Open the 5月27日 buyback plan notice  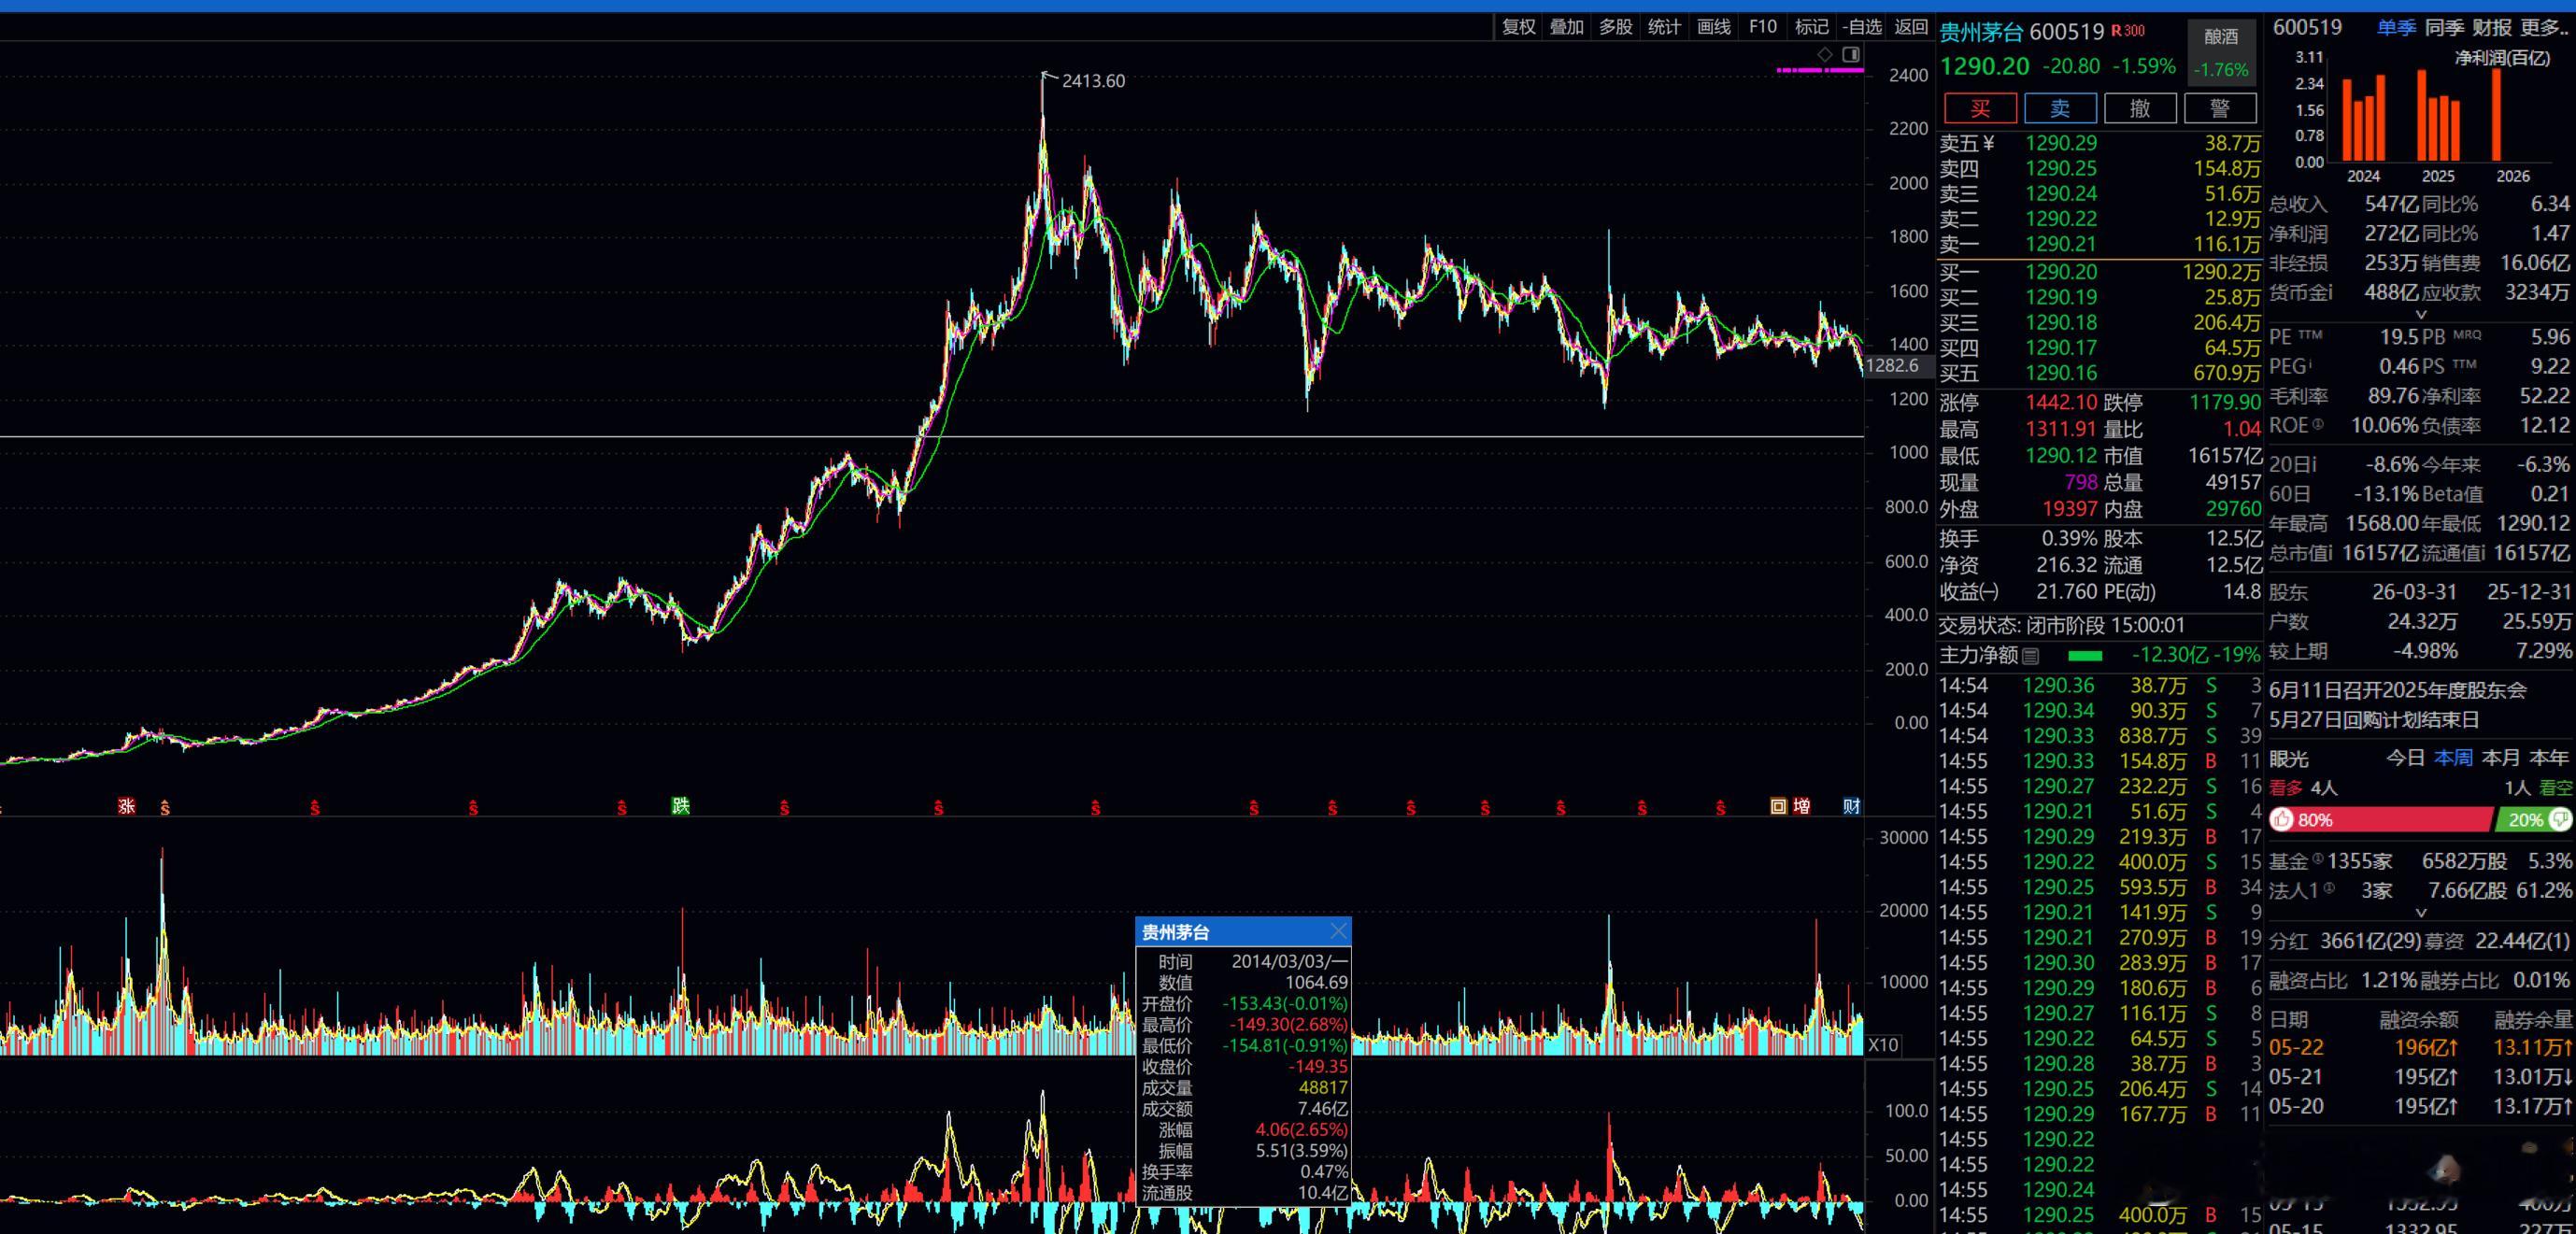pyautogui.click(x=2374, y=720)
